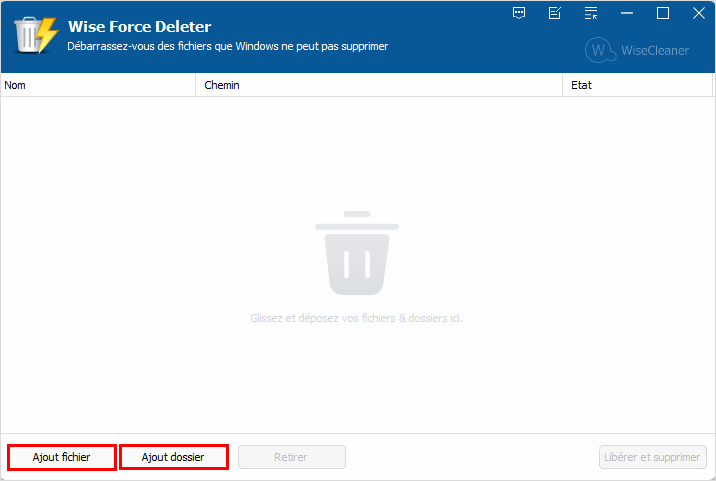This screenshot has height=481, width=716.
Task: Open the feedback chat icon in title bar
Action: click(x=519, y=13)
